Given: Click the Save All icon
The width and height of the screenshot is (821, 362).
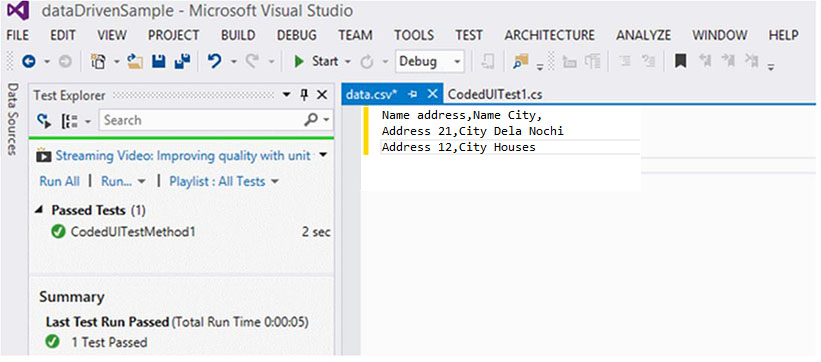Looking at the screenshot, I should pyautogui.click(x=182, y=61).
